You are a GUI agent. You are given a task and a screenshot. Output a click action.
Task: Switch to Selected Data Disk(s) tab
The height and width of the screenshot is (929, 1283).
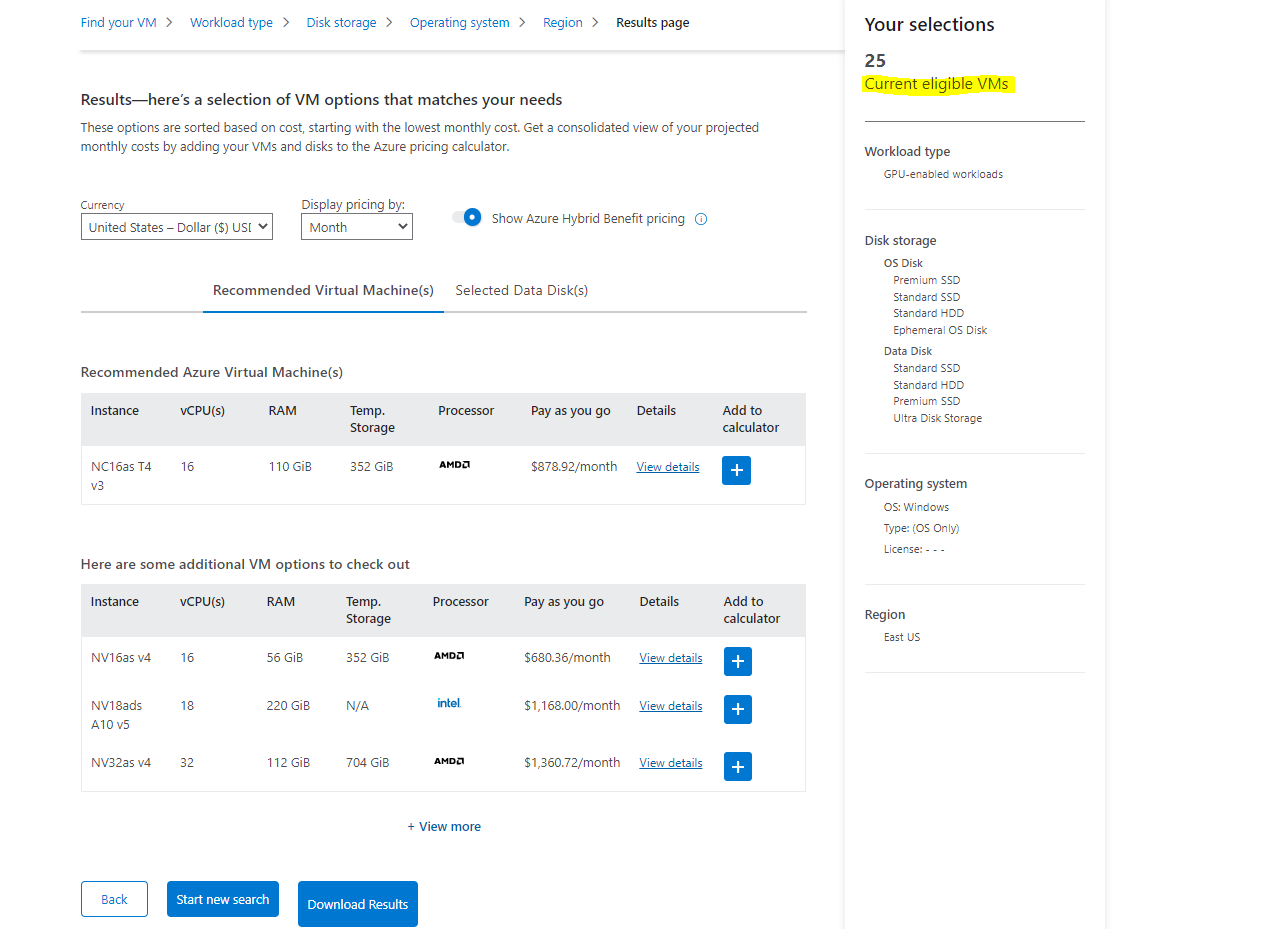tap(522, 290)
